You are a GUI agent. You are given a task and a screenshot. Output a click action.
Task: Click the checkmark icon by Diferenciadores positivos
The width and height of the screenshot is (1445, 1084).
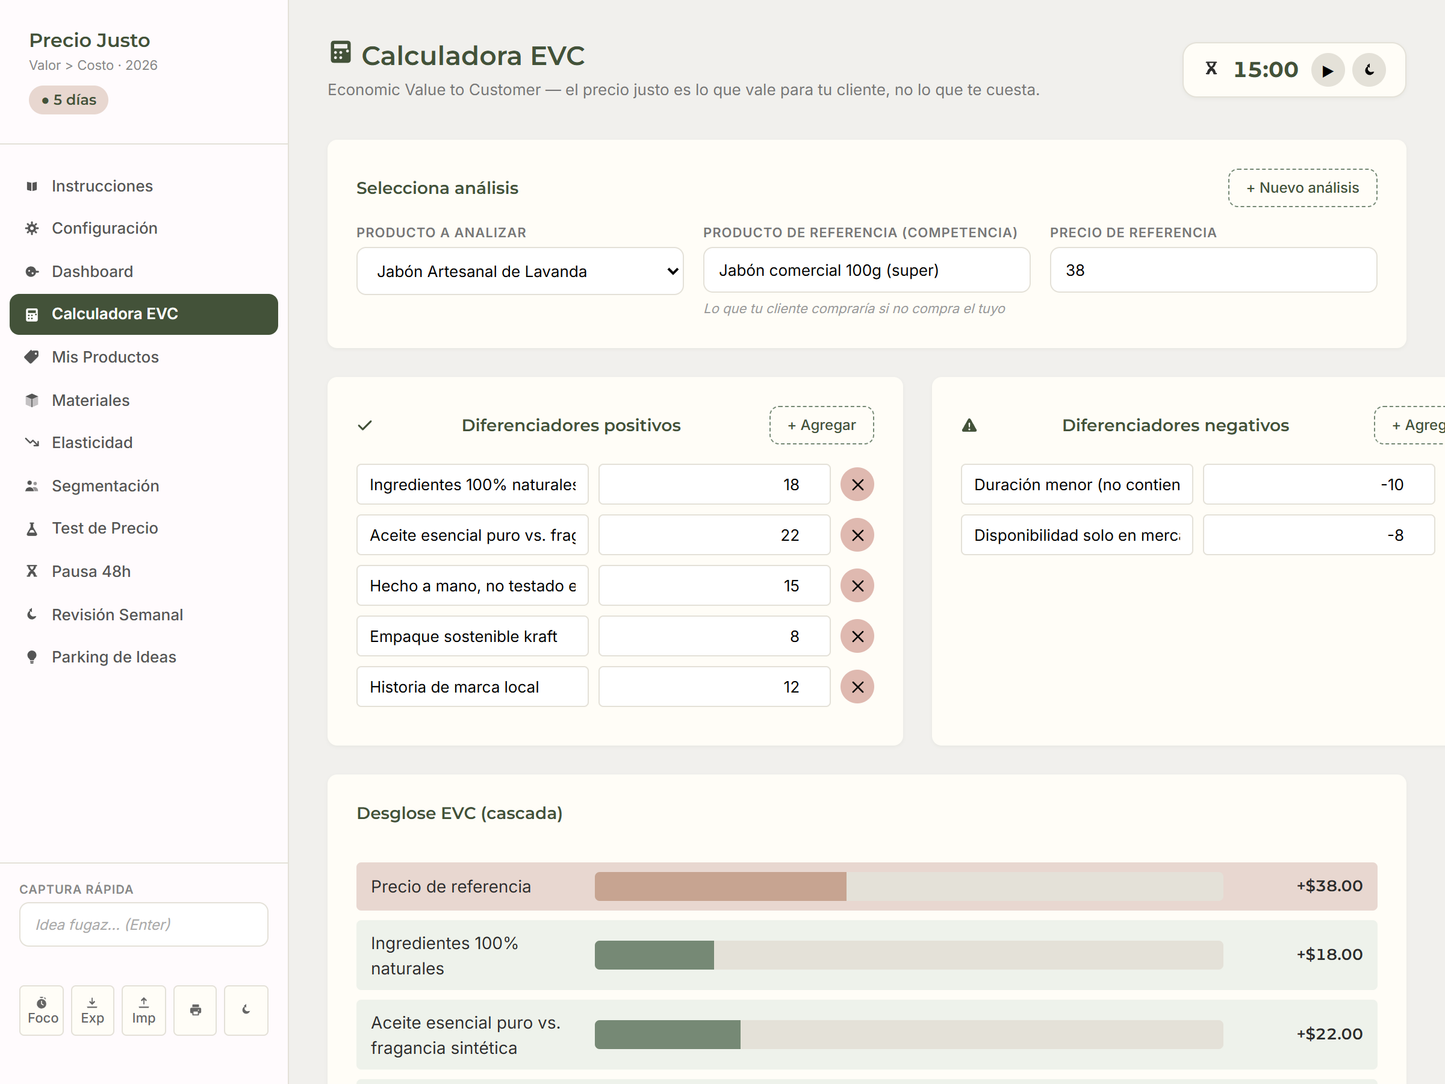point(365,425)
